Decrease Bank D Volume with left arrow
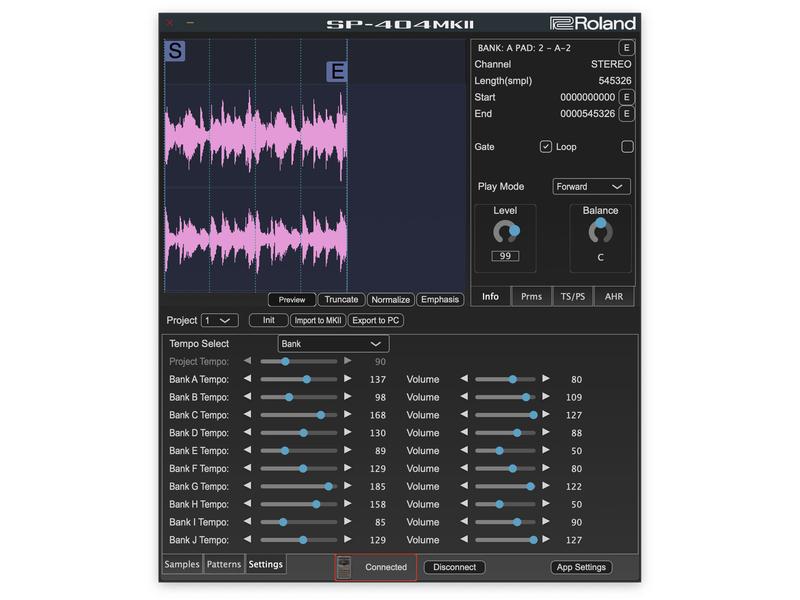The width and height of the screenshot is (800, 600). click(x=464, y=433)
